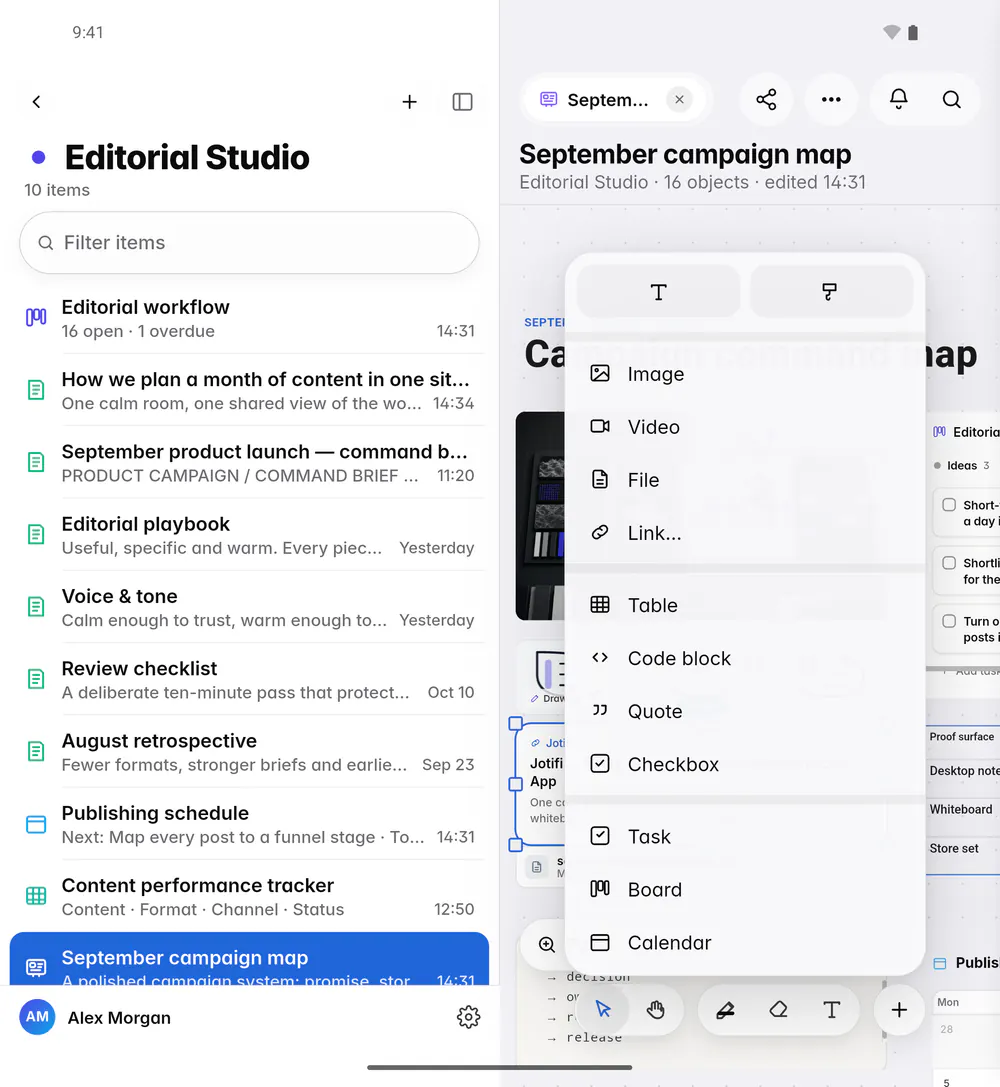Image resolution: width=1000 pixels, height=1087 pixels.
Task: Insert a Quote from the menu
Action: [x=745, y=711]
